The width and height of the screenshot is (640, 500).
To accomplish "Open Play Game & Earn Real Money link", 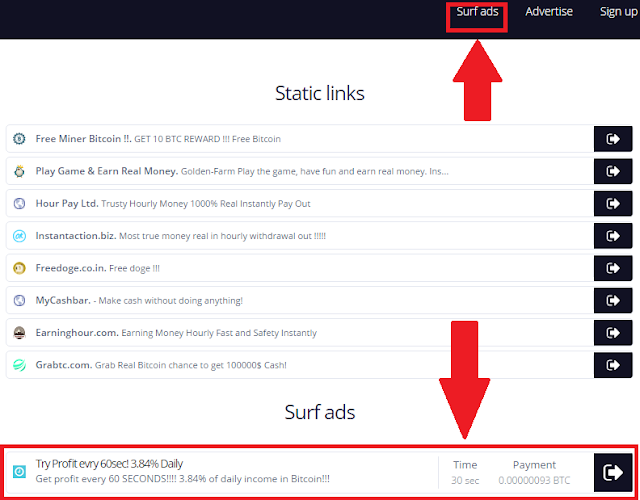I will pyautogui.click(x=107, y=171).
